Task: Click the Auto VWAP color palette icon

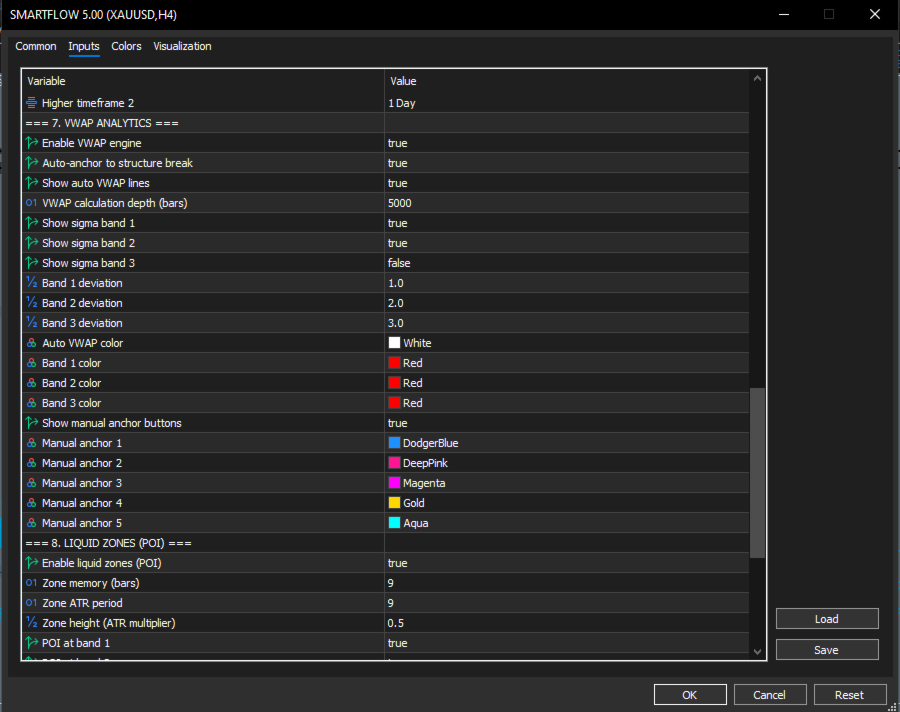Action: [x=32, y=343]
